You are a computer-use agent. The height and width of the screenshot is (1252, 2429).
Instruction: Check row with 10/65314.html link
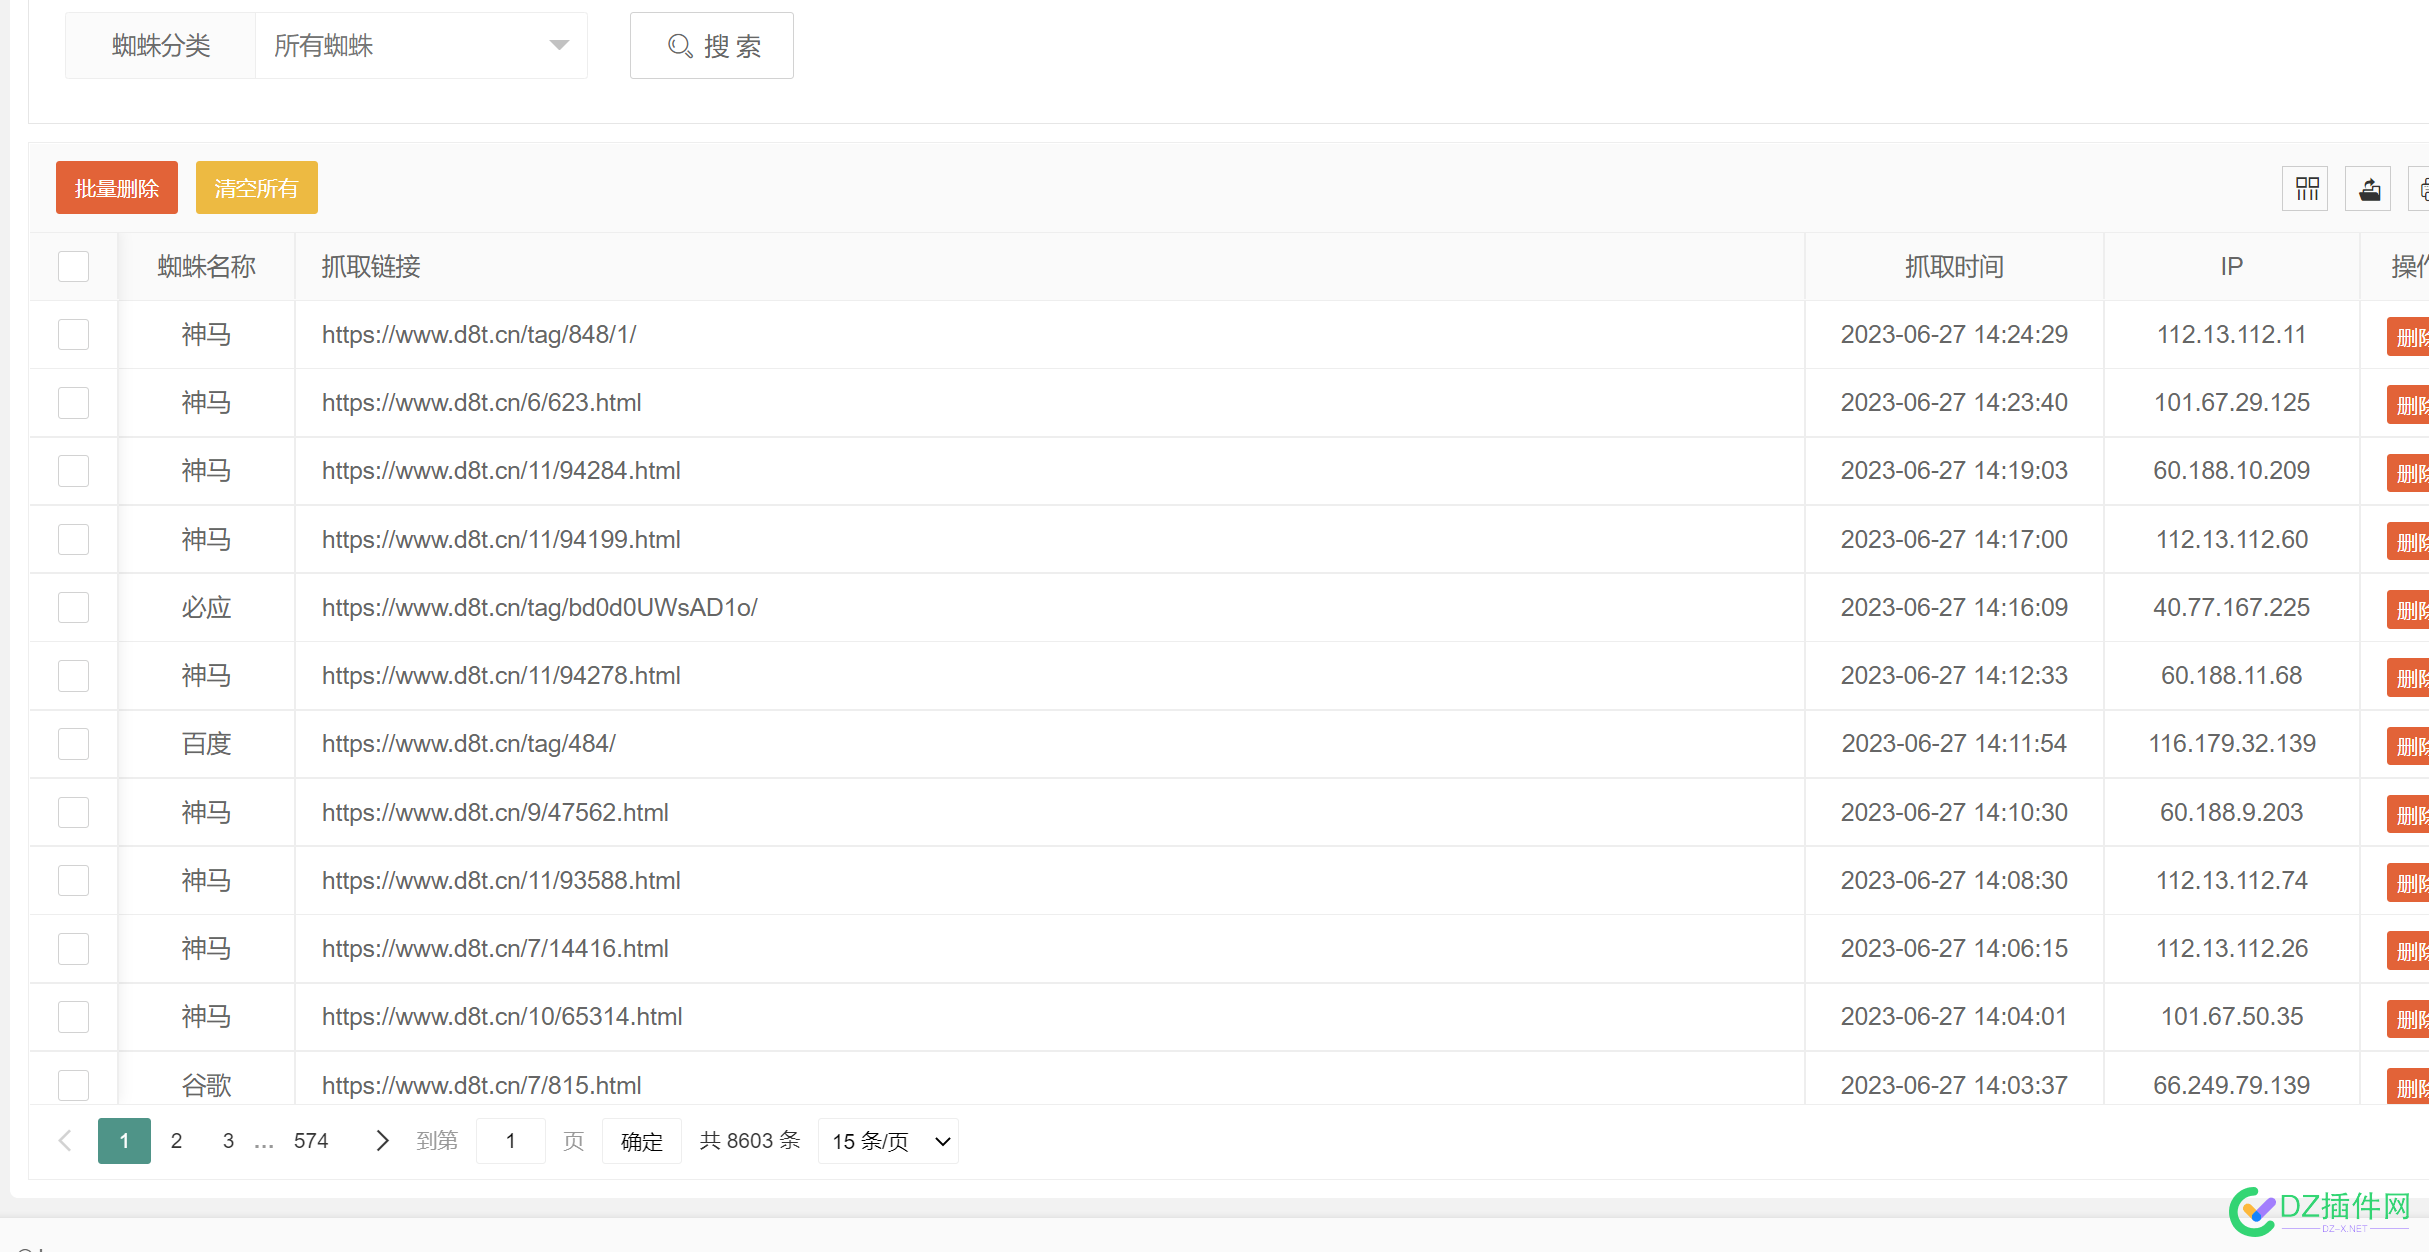(x=74, y=1017)
